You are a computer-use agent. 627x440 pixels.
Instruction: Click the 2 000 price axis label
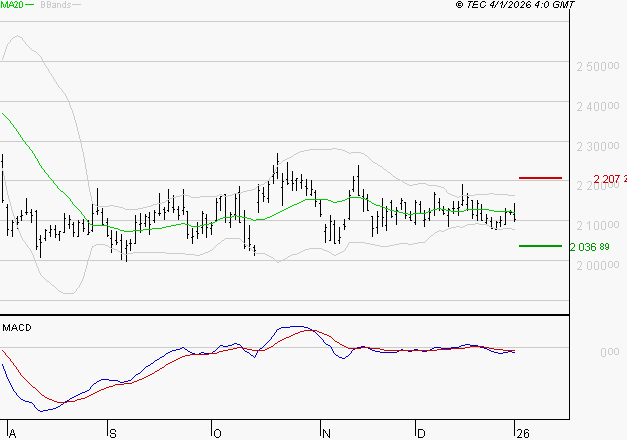598,265
